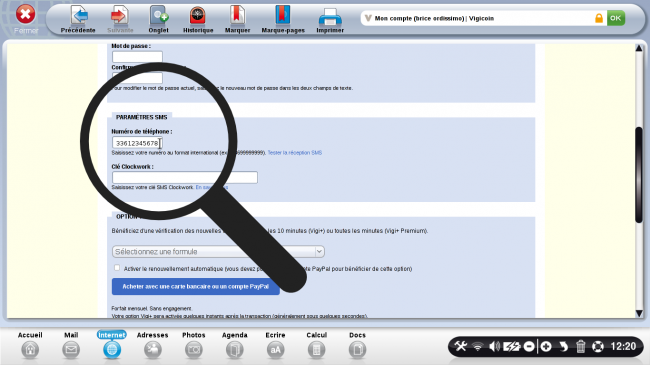Zoom in with the plus icon

click(x=546, y=346)
